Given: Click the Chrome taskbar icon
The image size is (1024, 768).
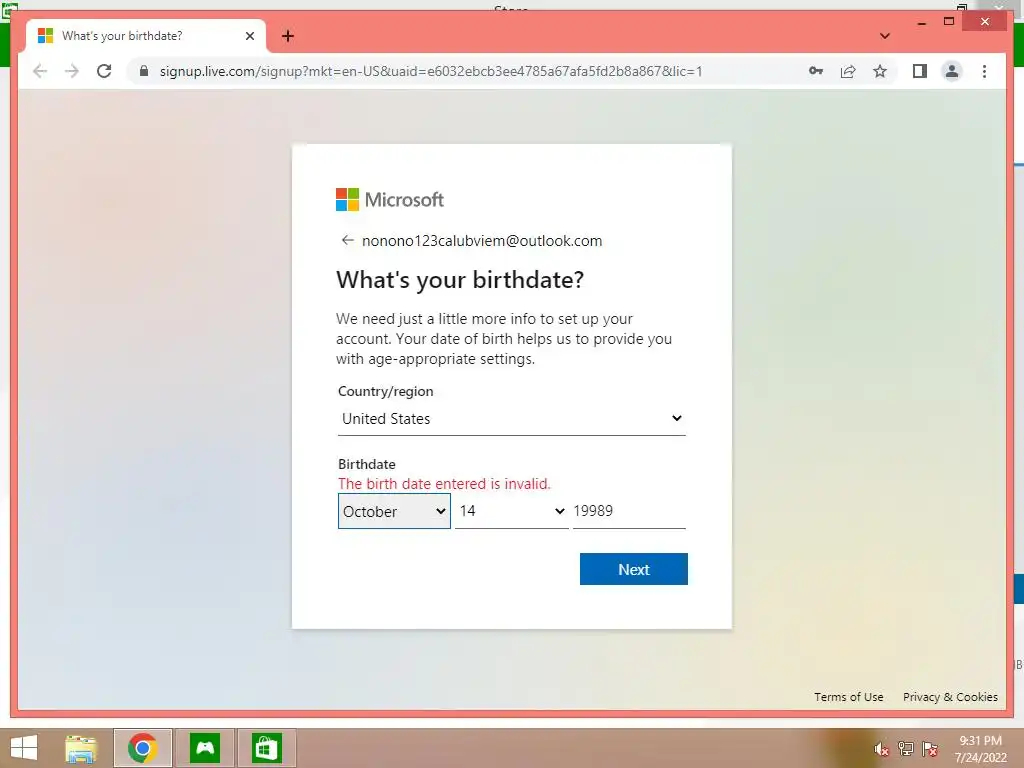Looking at the screenshot, I should click(x=142, y=748).
